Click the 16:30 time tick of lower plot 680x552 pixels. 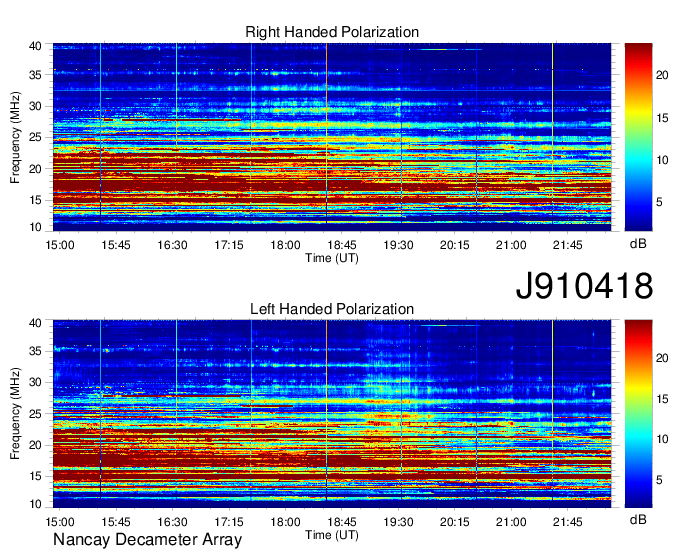[x=172, y=522]
